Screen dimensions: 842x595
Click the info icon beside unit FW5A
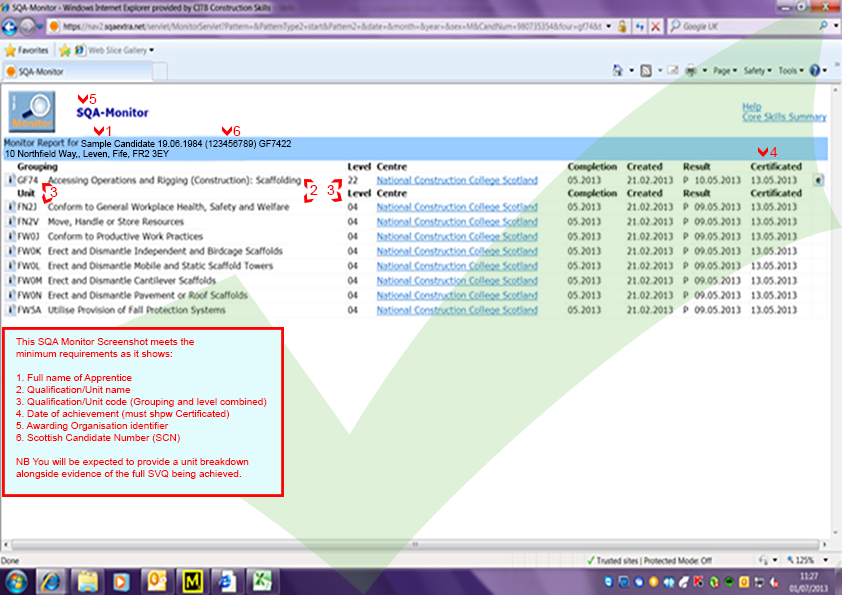(10, 311)
